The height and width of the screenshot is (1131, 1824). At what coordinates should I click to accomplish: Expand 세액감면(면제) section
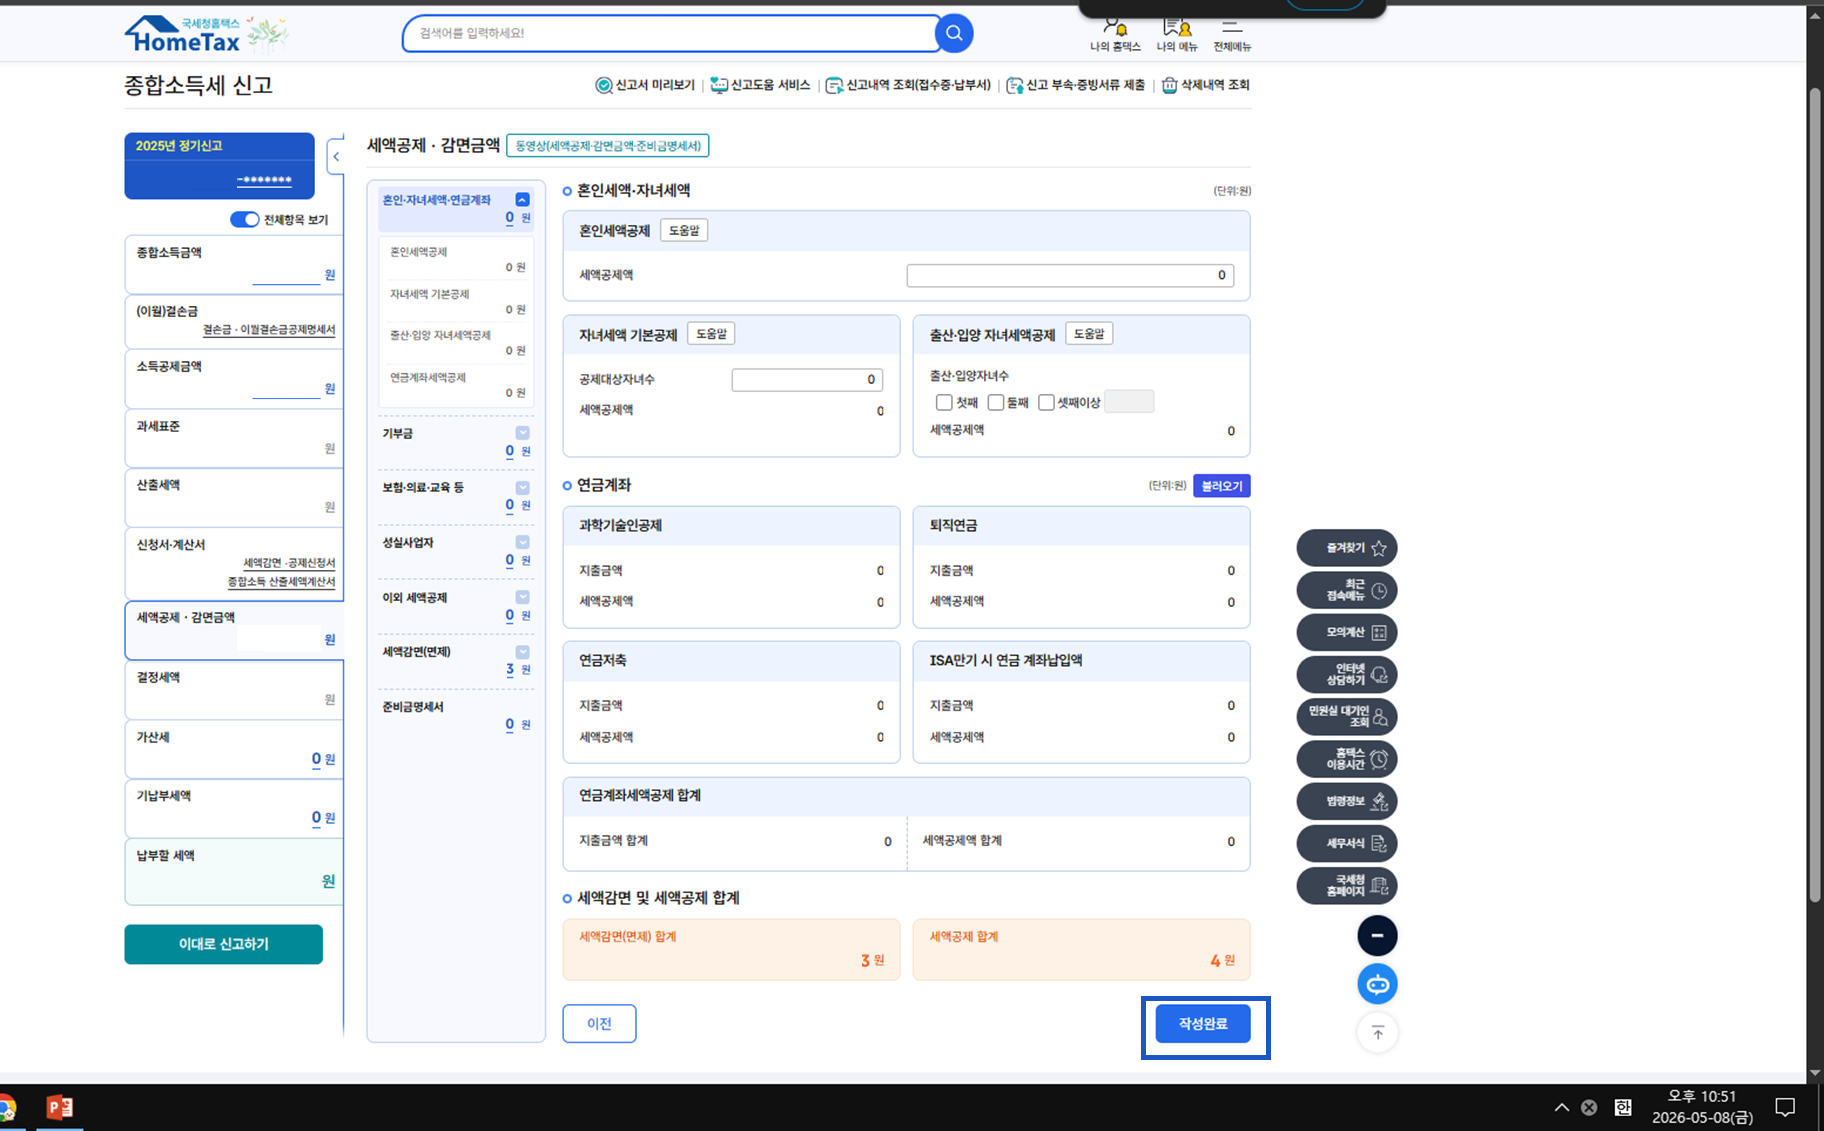point(522,652)
